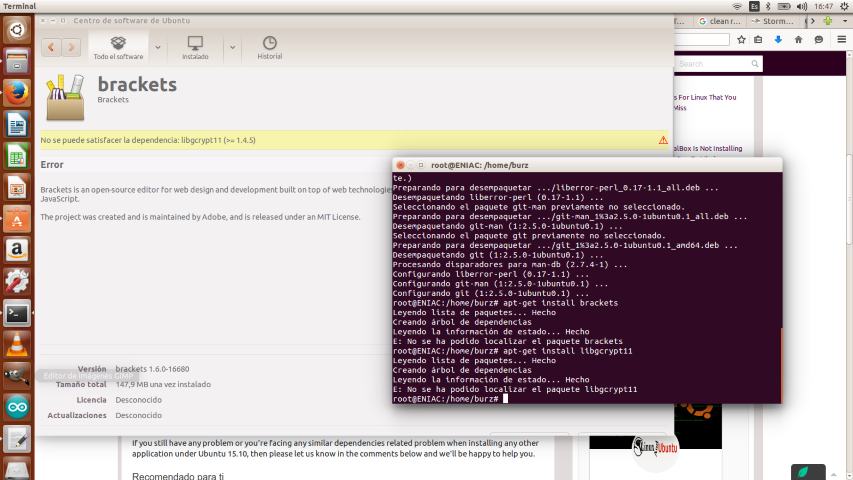Click the scroll up arrow in Firefox scrollbar
Screen dimensions: 853x480
(x=849, y=53)
